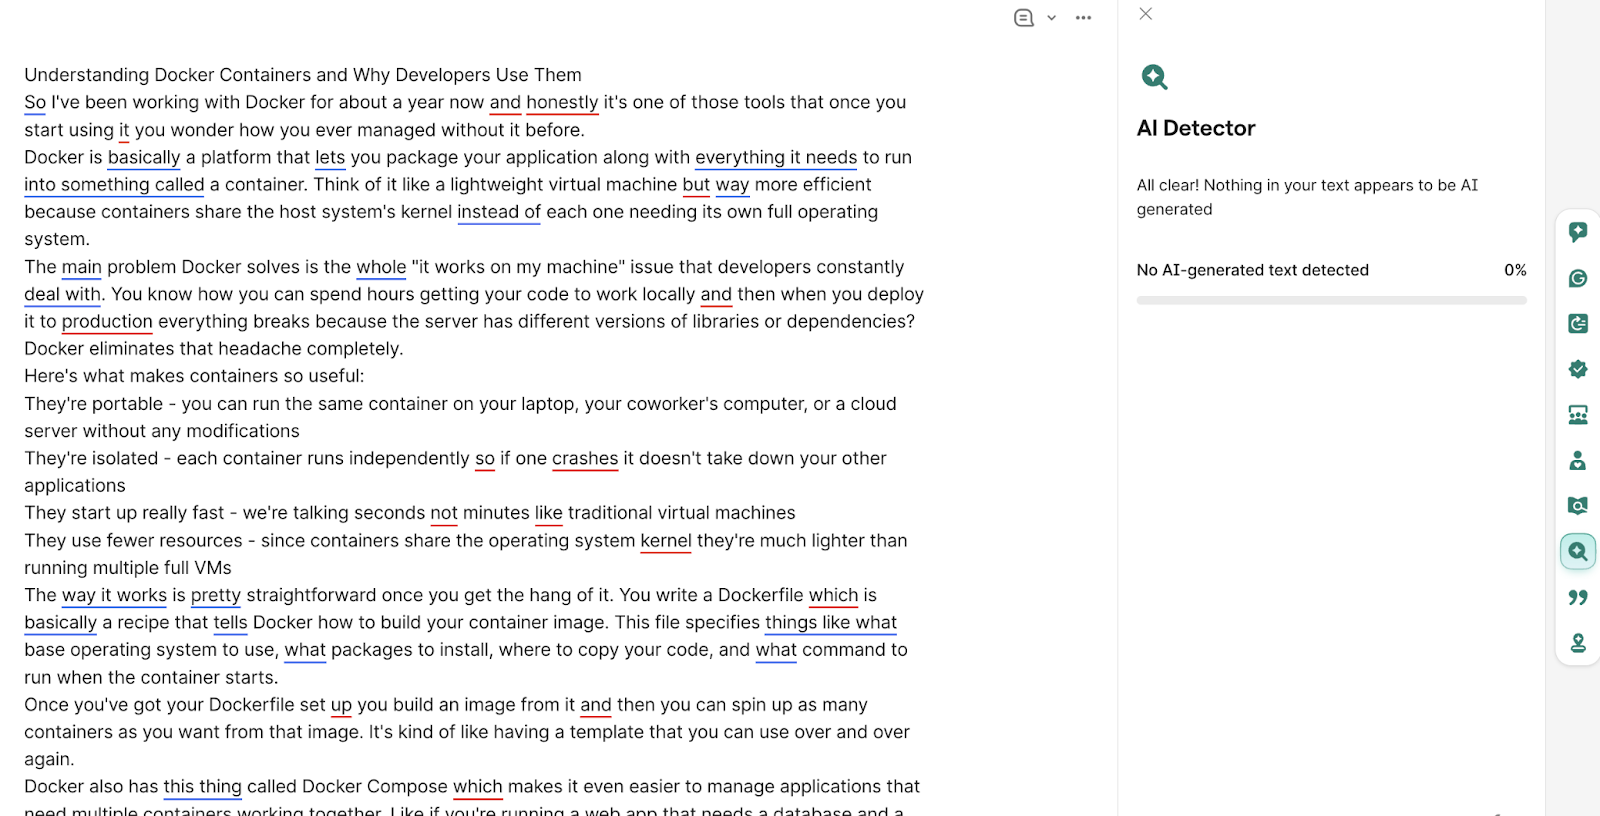The height and width of the screenshot is (816, 1600).
Task: Open the audience group icon in sidebar
Action: [1578, 415]
